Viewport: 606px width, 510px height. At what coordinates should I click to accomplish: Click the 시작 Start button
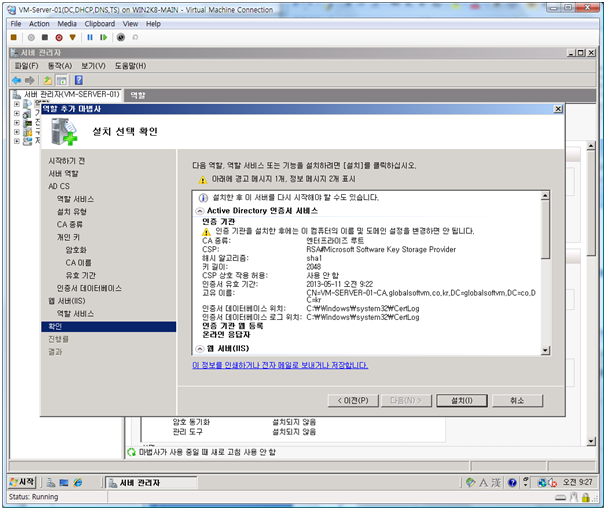[22, 482]
